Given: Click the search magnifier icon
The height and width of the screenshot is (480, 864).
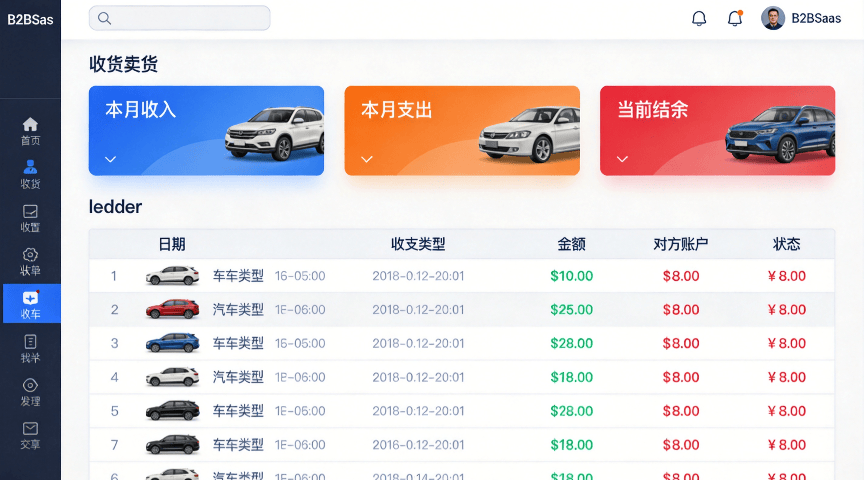Looking at the screenshot, I should point(104,19).
